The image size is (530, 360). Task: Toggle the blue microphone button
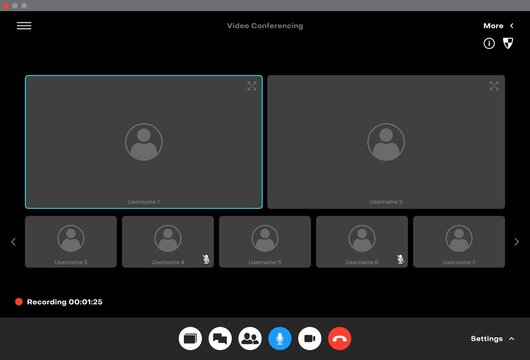coord(280,338)
